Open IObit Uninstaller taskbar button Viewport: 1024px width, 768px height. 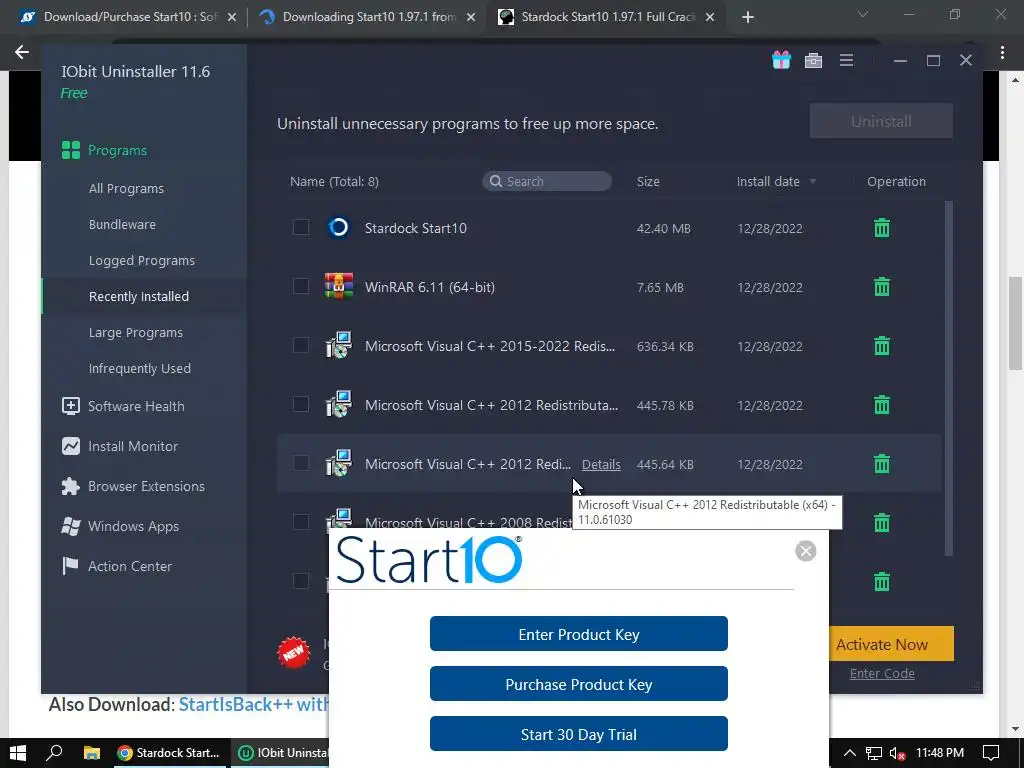pos(281,753)
